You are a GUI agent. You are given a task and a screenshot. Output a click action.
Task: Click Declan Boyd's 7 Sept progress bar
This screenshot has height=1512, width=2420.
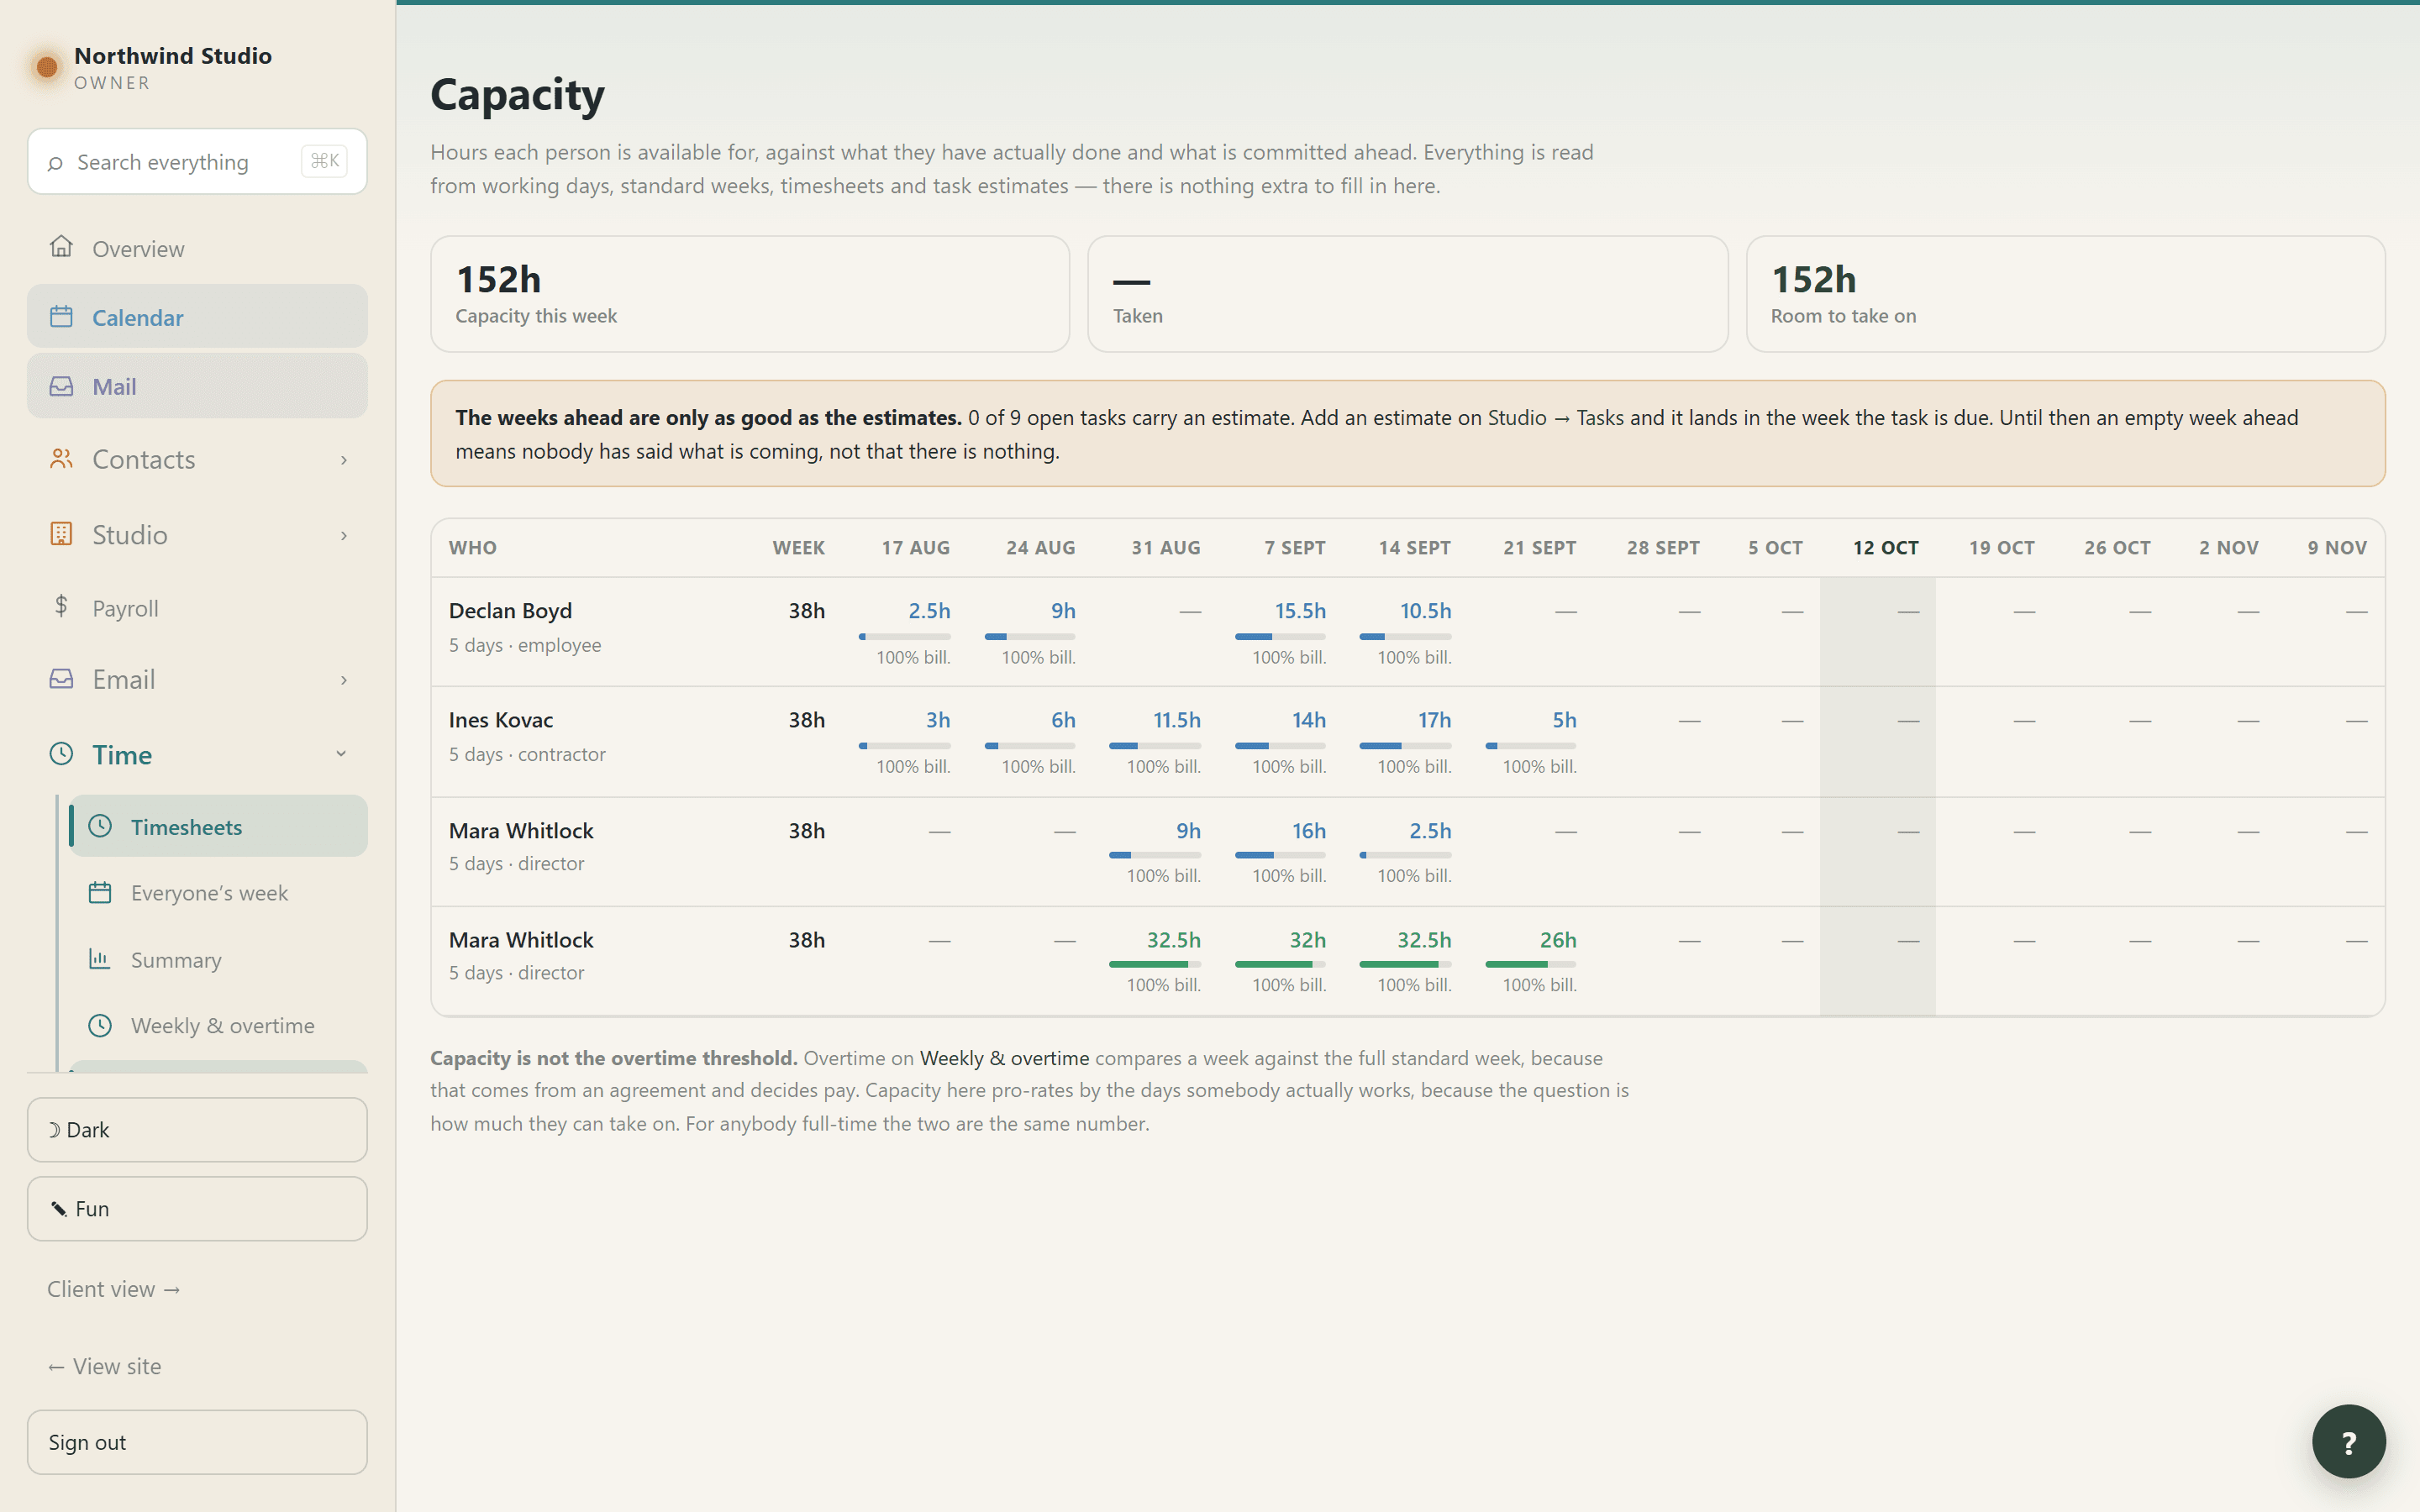[1280, 636]
